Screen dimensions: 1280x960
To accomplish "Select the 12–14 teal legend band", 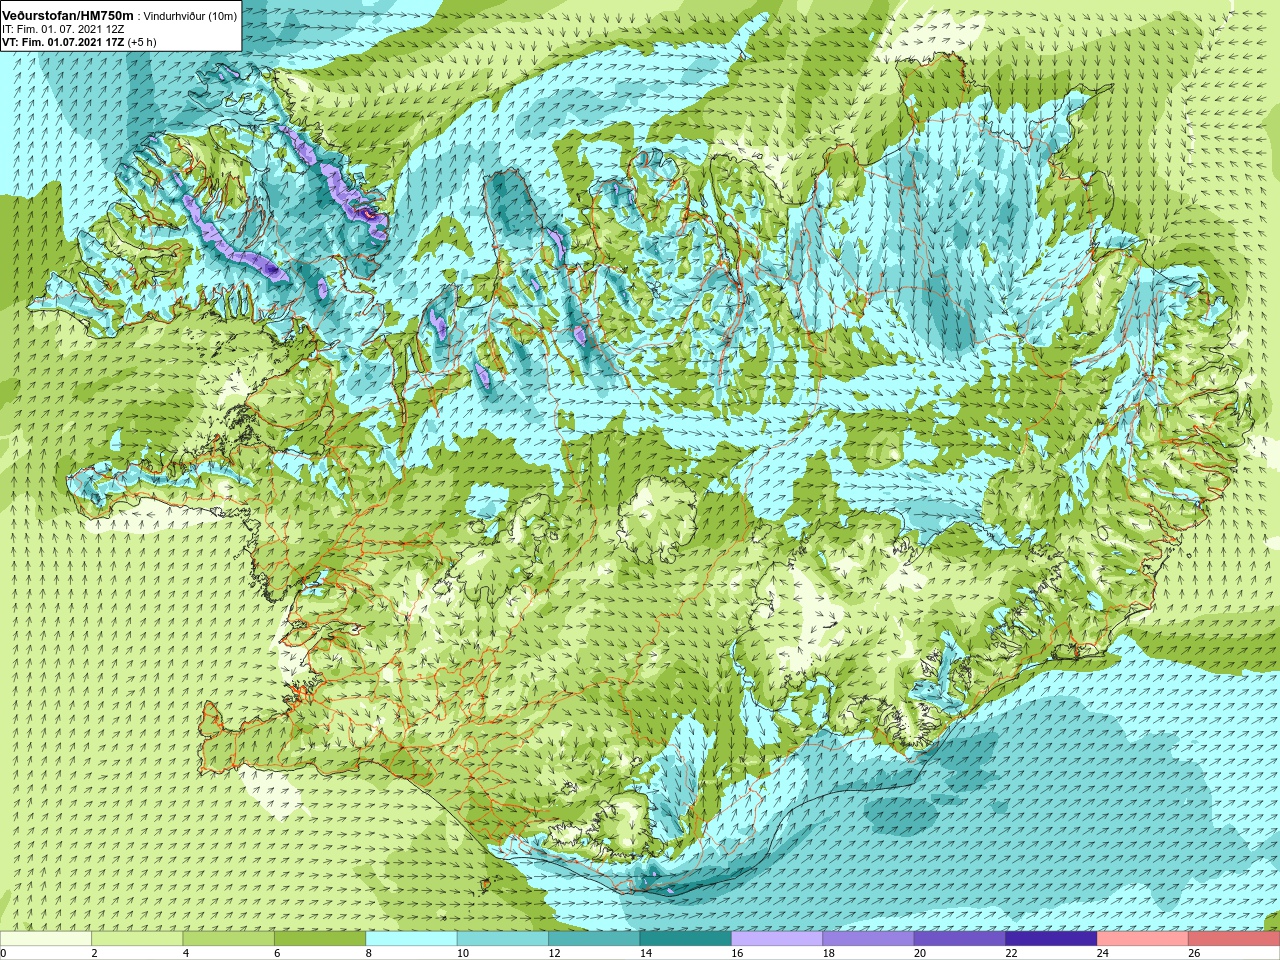I will 594,939.
